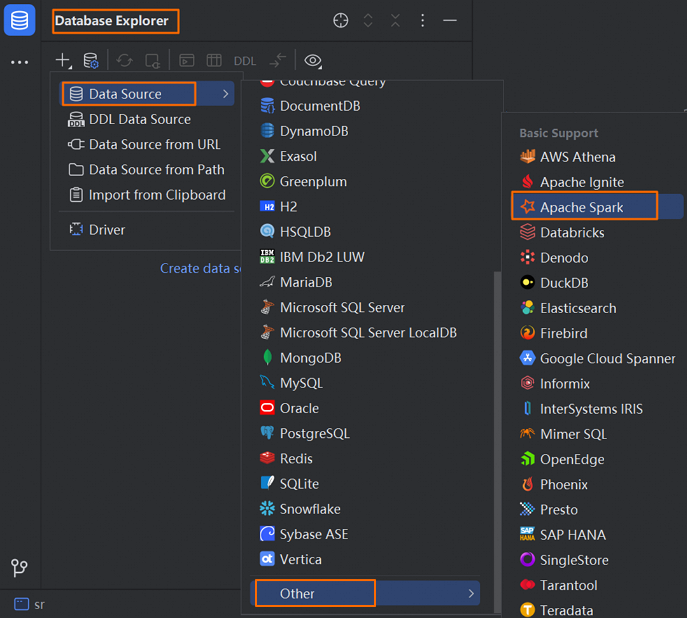Click the Select Opened File crosshair icon

[340, 20]
